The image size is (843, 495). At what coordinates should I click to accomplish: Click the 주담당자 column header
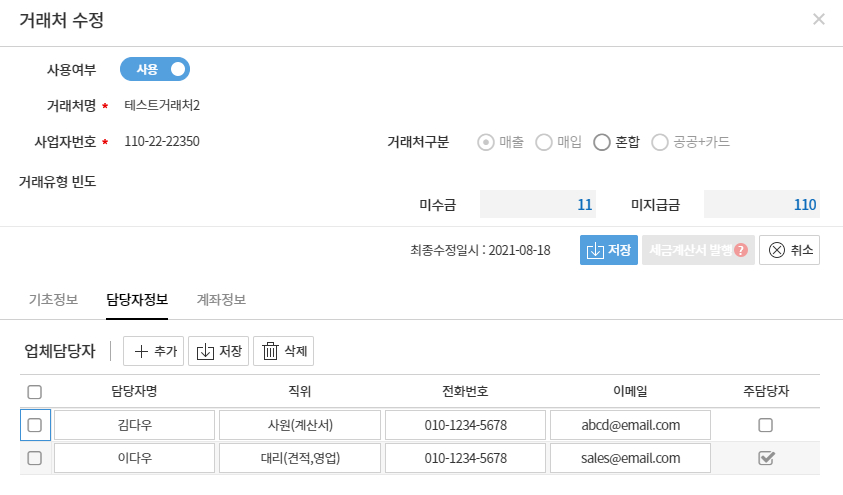[x=766, y=391]
